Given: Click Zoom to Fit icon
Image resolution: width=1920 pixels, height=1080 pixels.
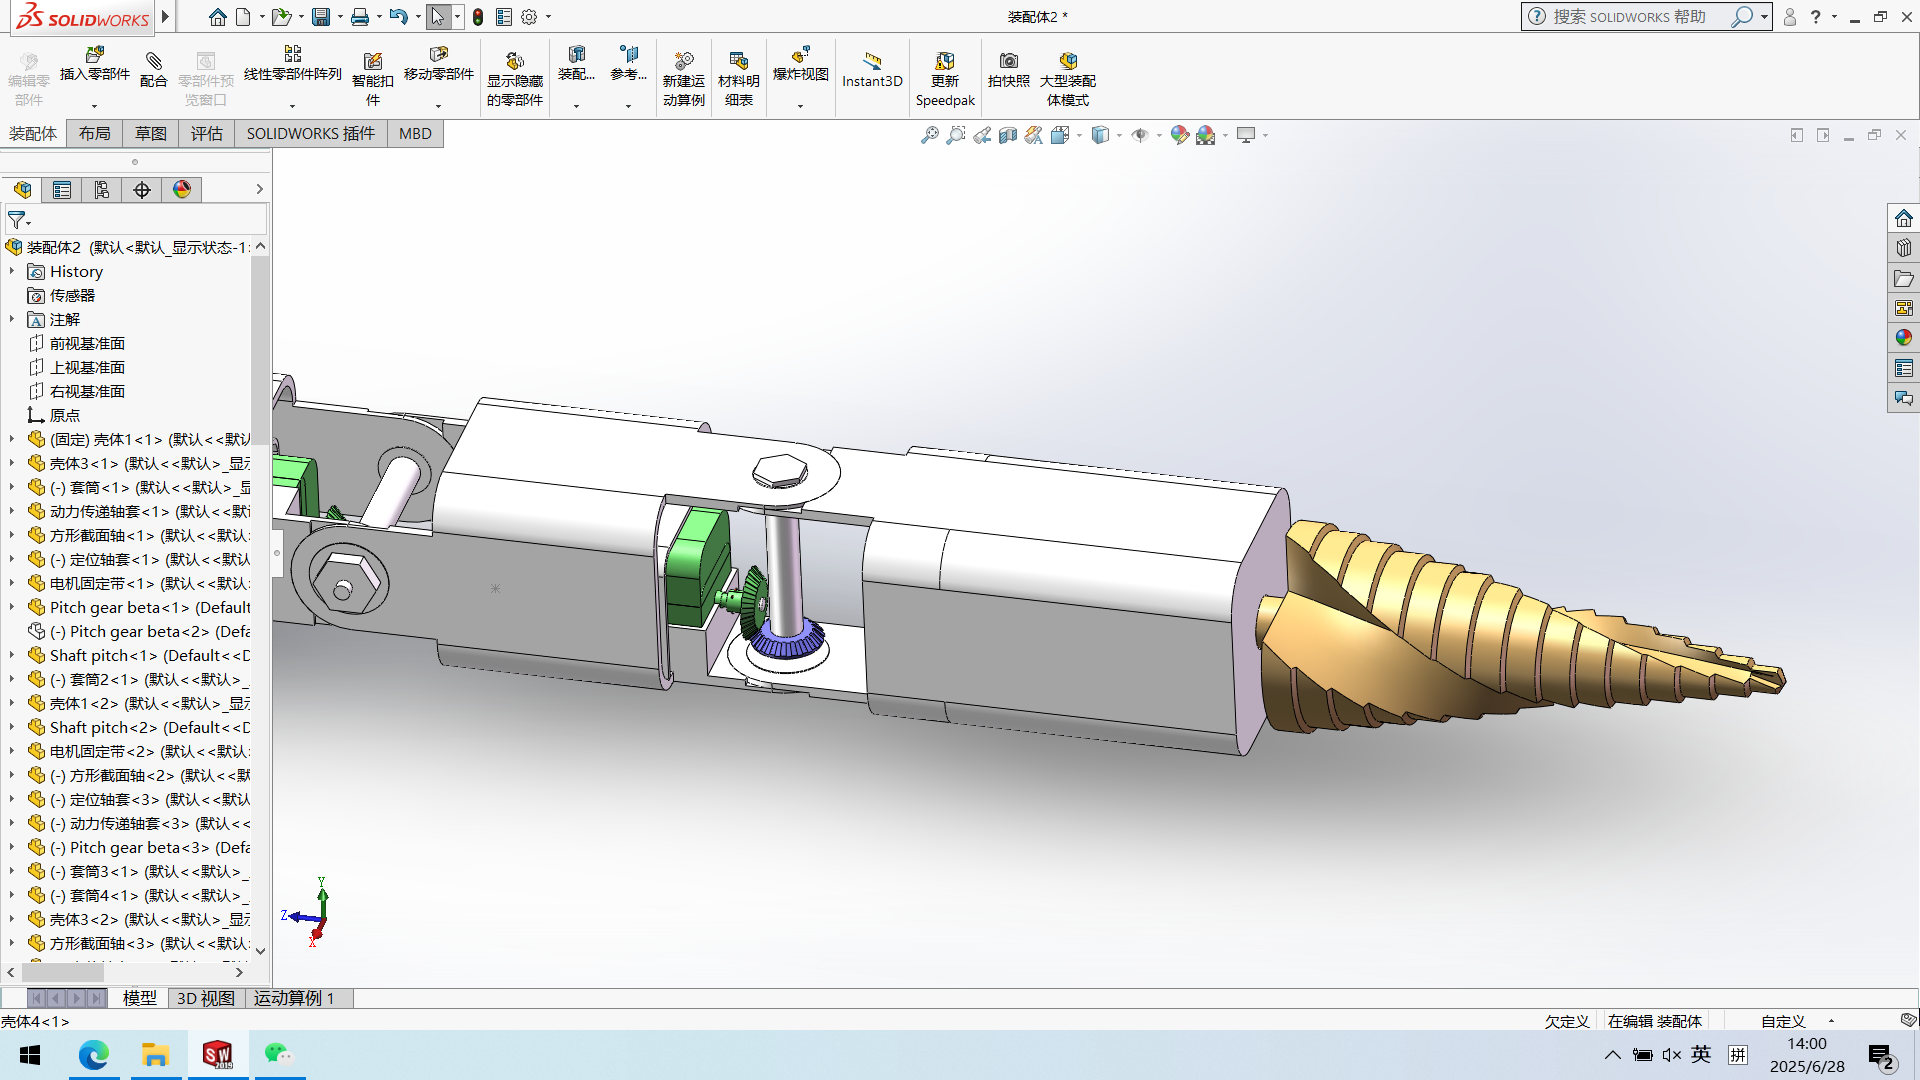Looking at the screenshot, I should click(929, 135).
